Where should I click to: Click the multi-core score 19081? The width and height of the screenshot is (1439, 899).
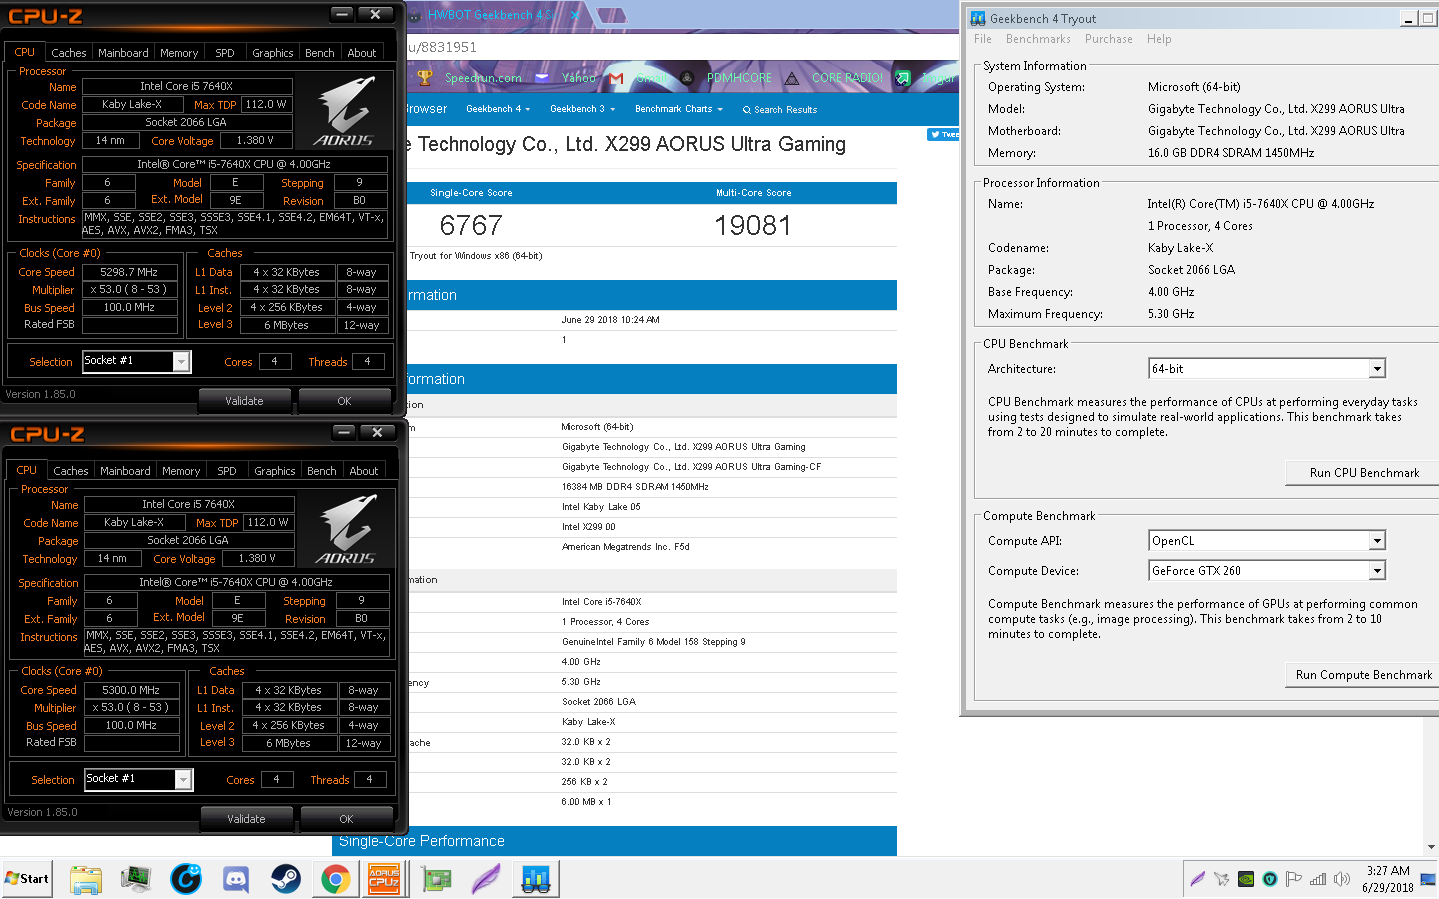[x=753, y=226]
